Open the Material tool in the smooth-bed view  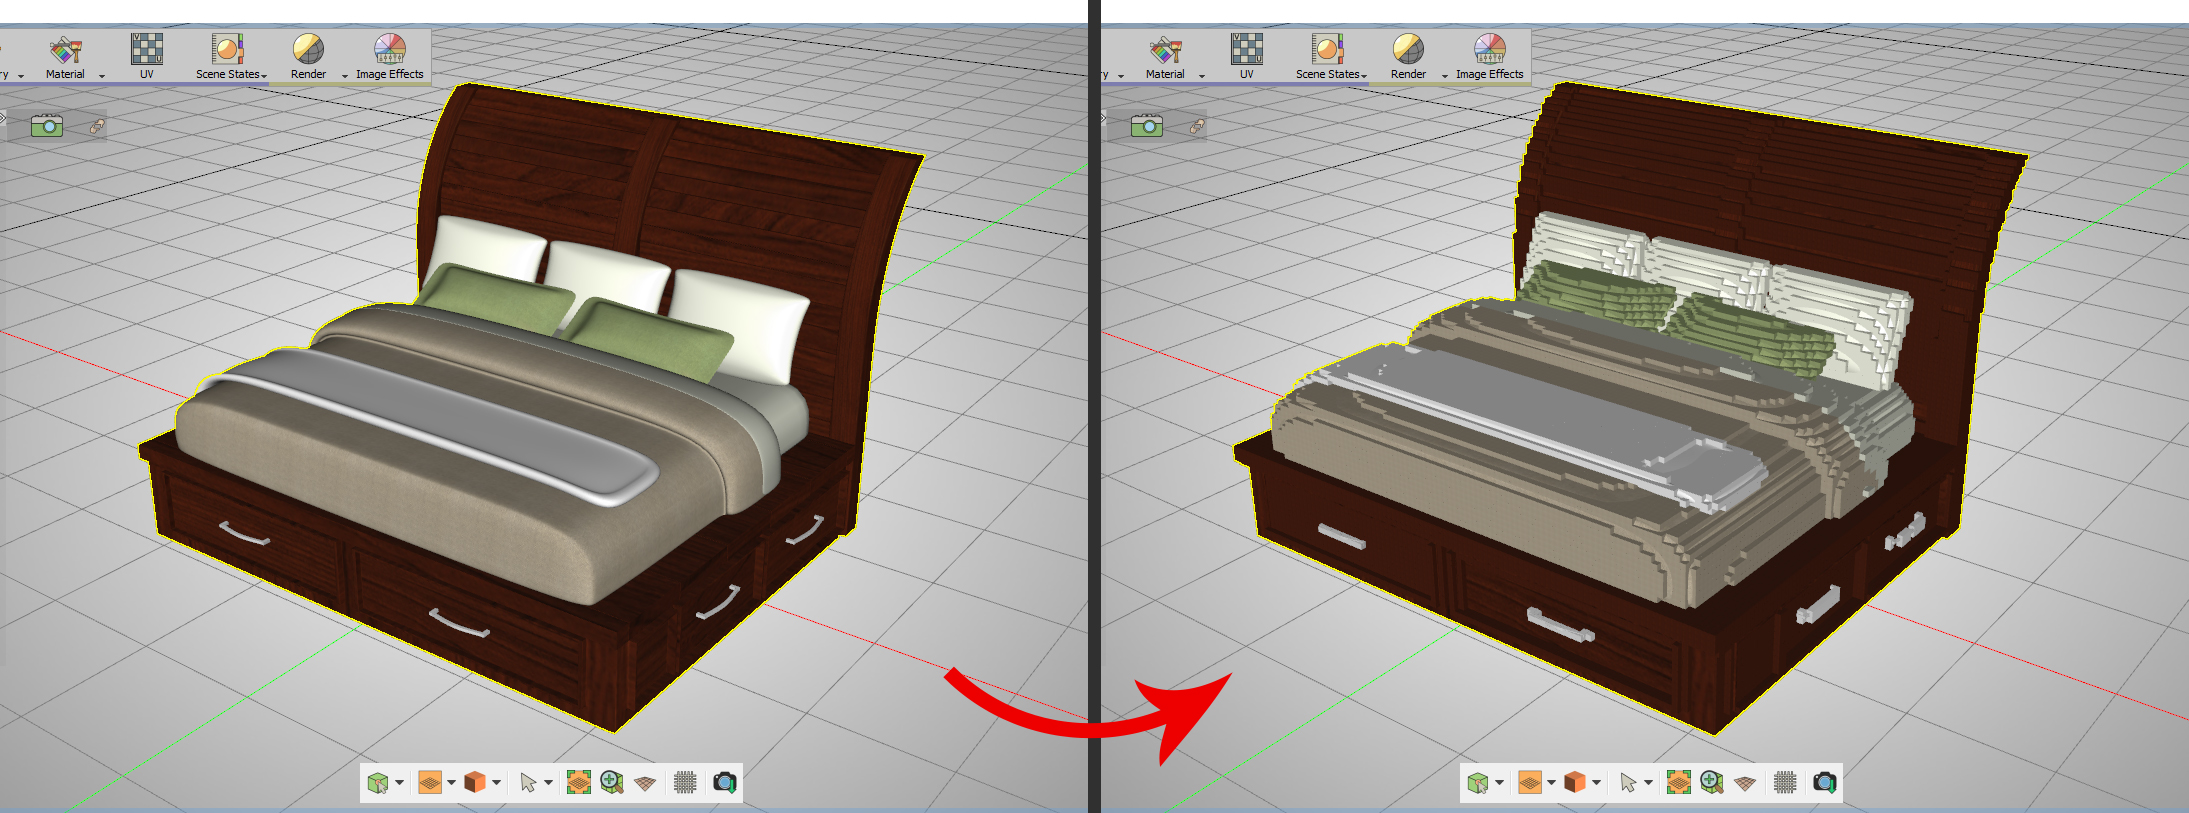click(65, 56)
